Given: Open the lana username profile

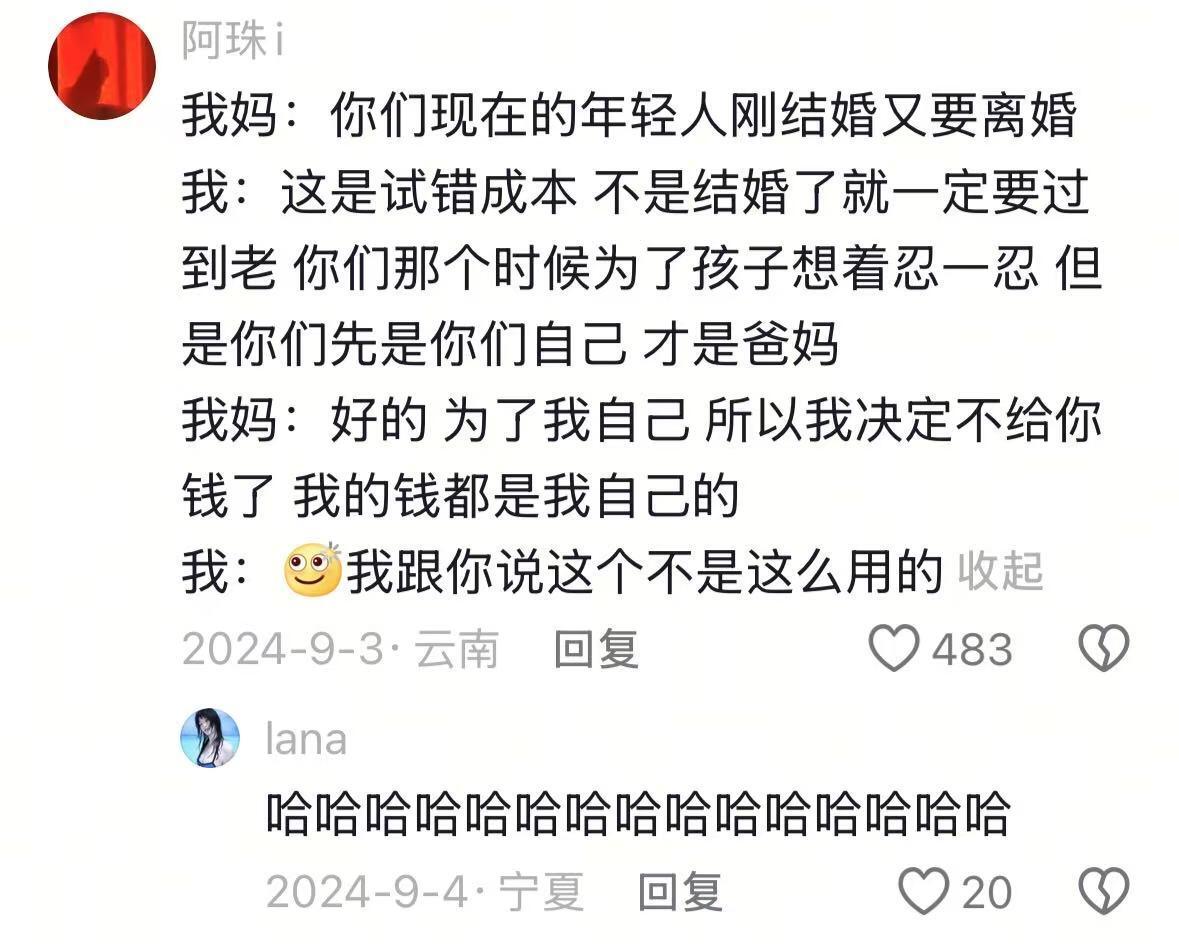Looking at the screenshot, I should [306, 739].
